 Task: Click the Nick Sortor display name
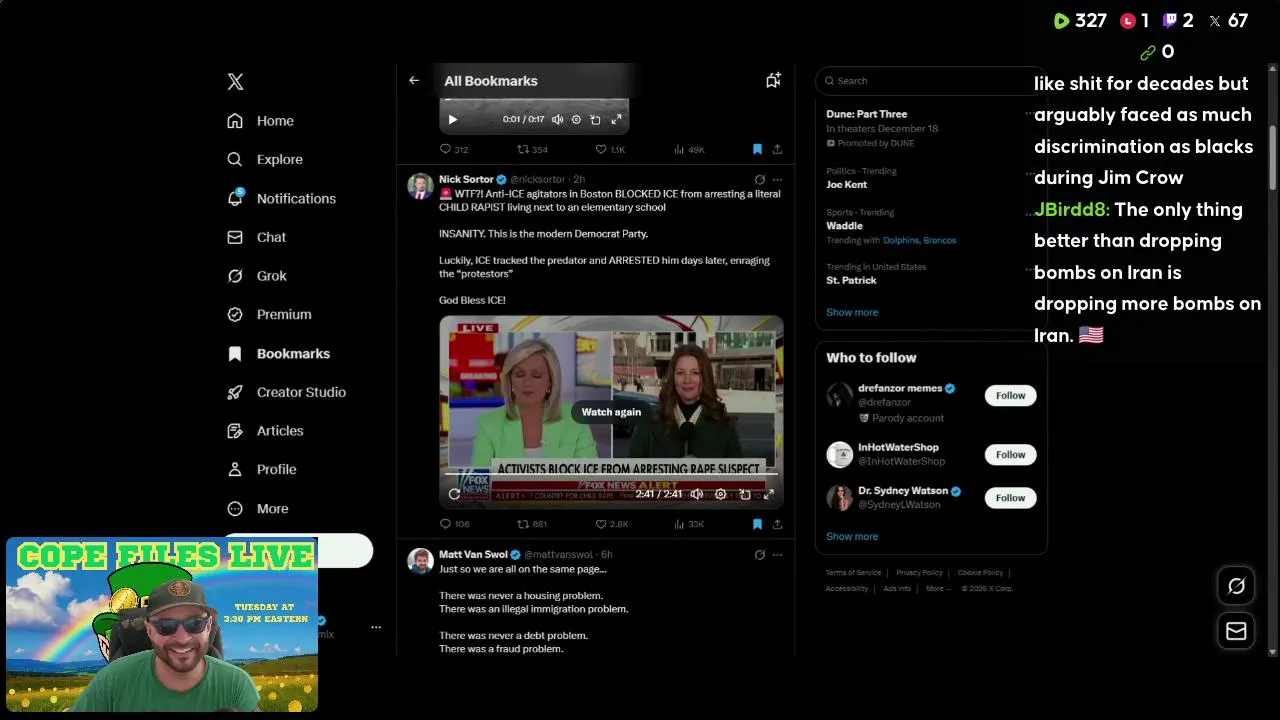click(x=466, y=179)
